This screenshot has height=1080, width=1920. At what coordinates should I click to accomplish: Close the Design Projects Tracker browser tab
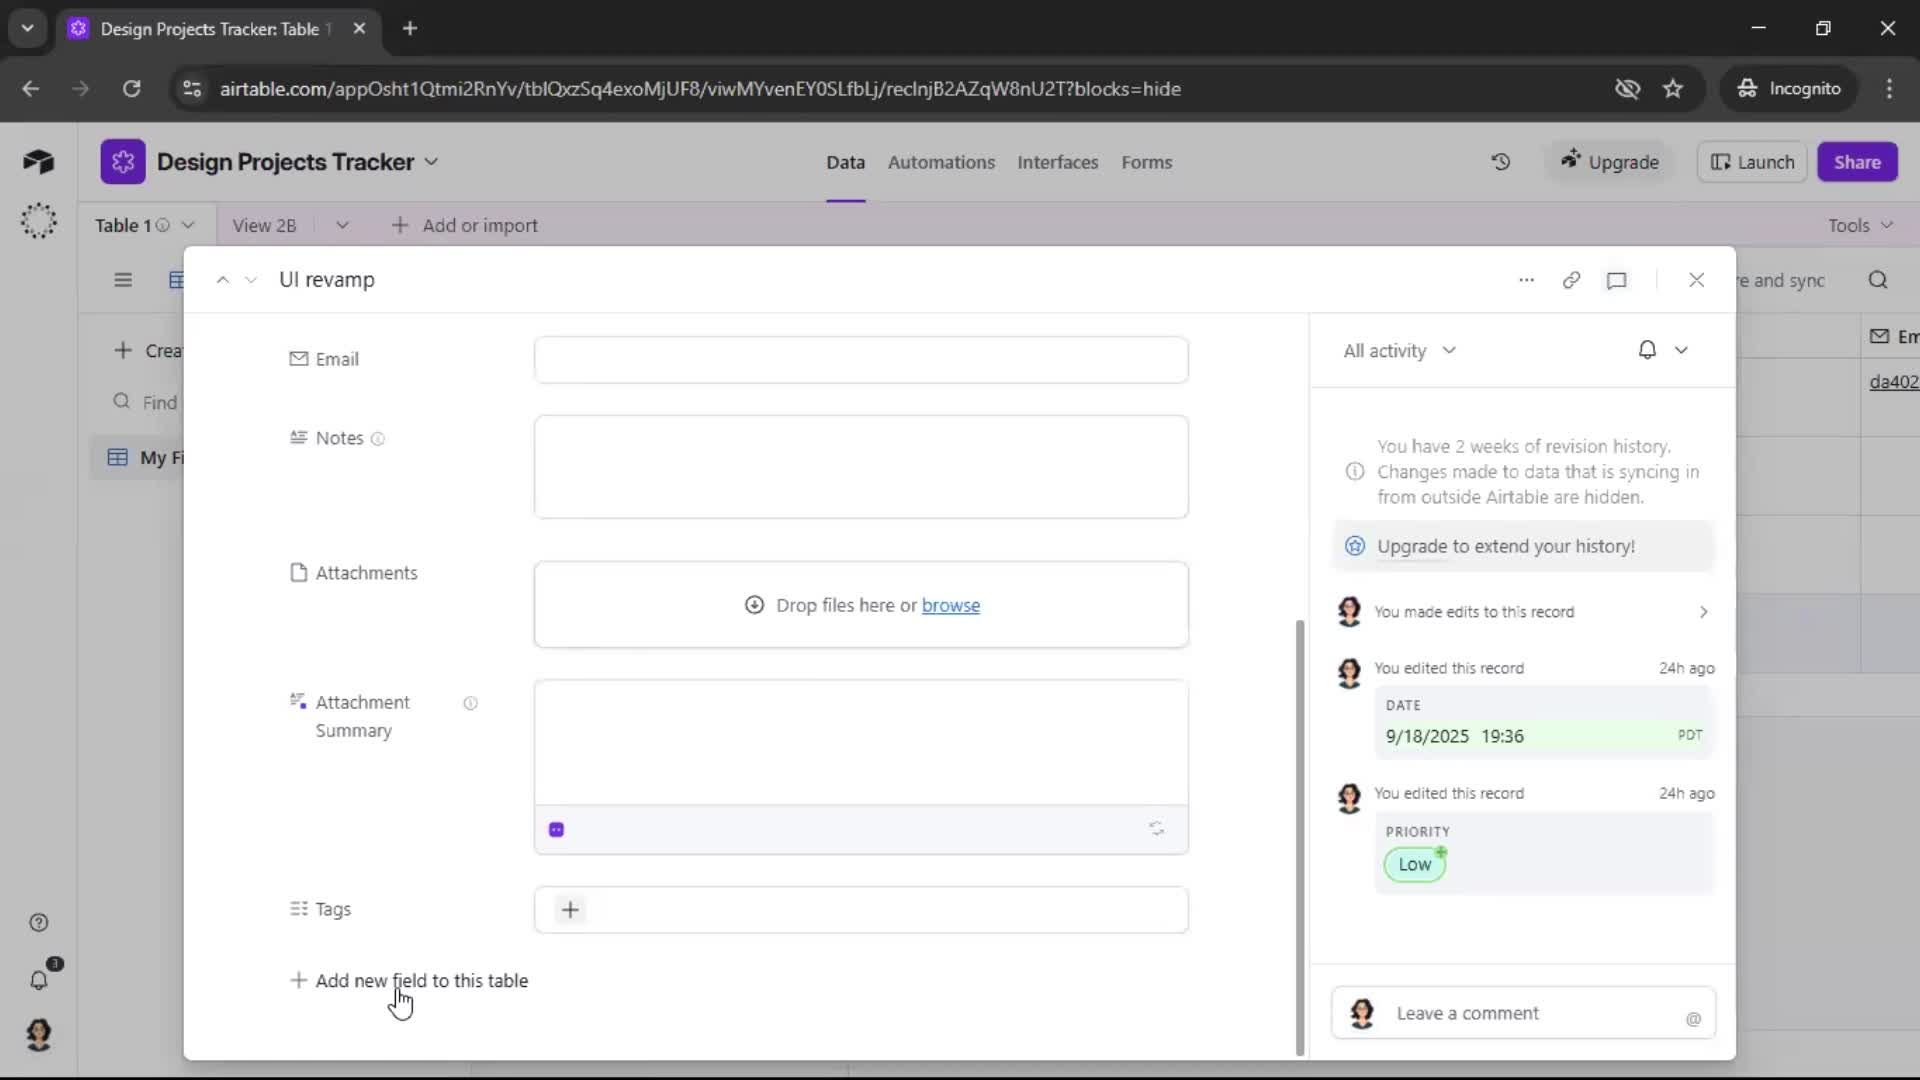click(359, 28)
